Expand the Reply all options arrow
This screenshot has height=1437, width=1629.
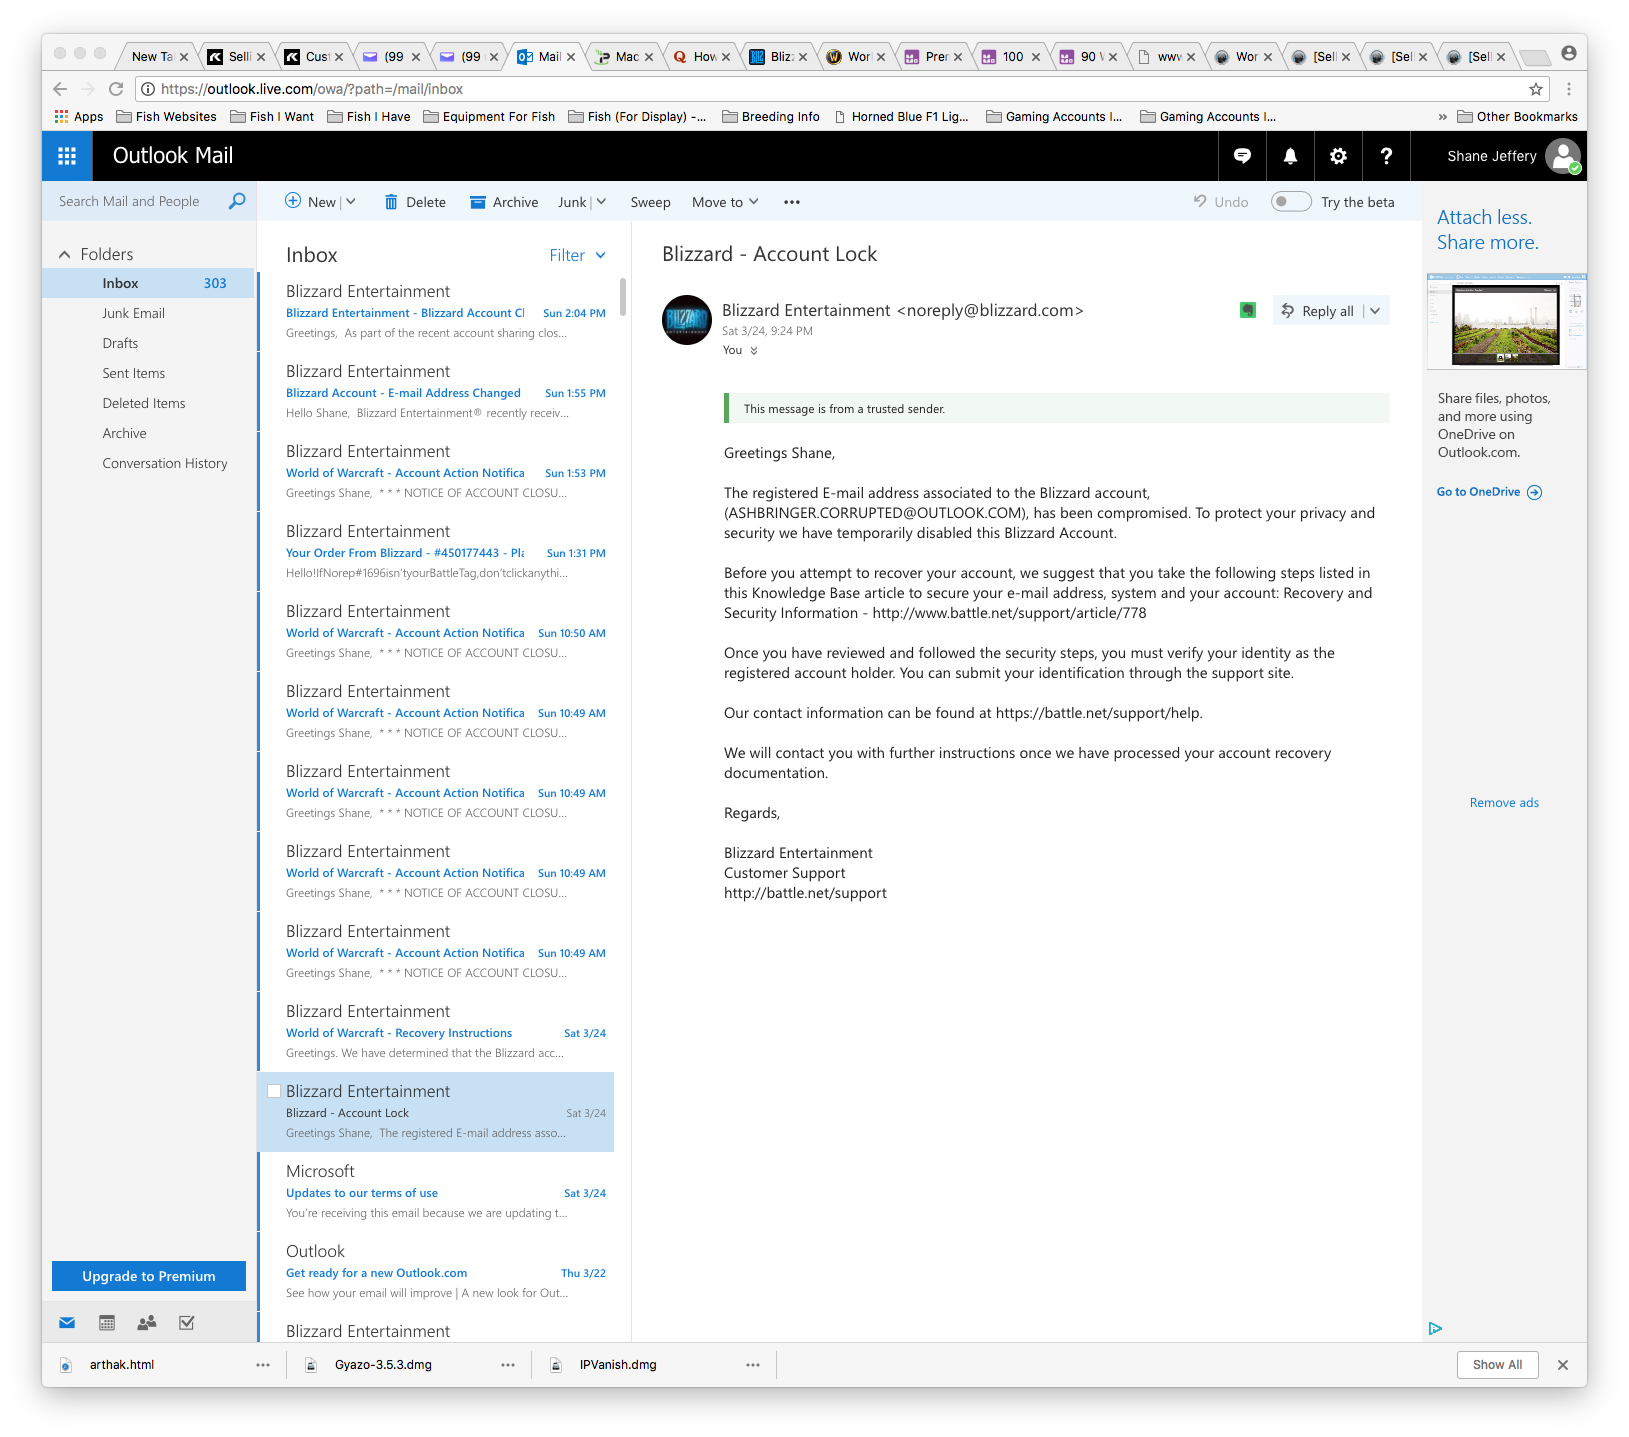pos(1376,311)
